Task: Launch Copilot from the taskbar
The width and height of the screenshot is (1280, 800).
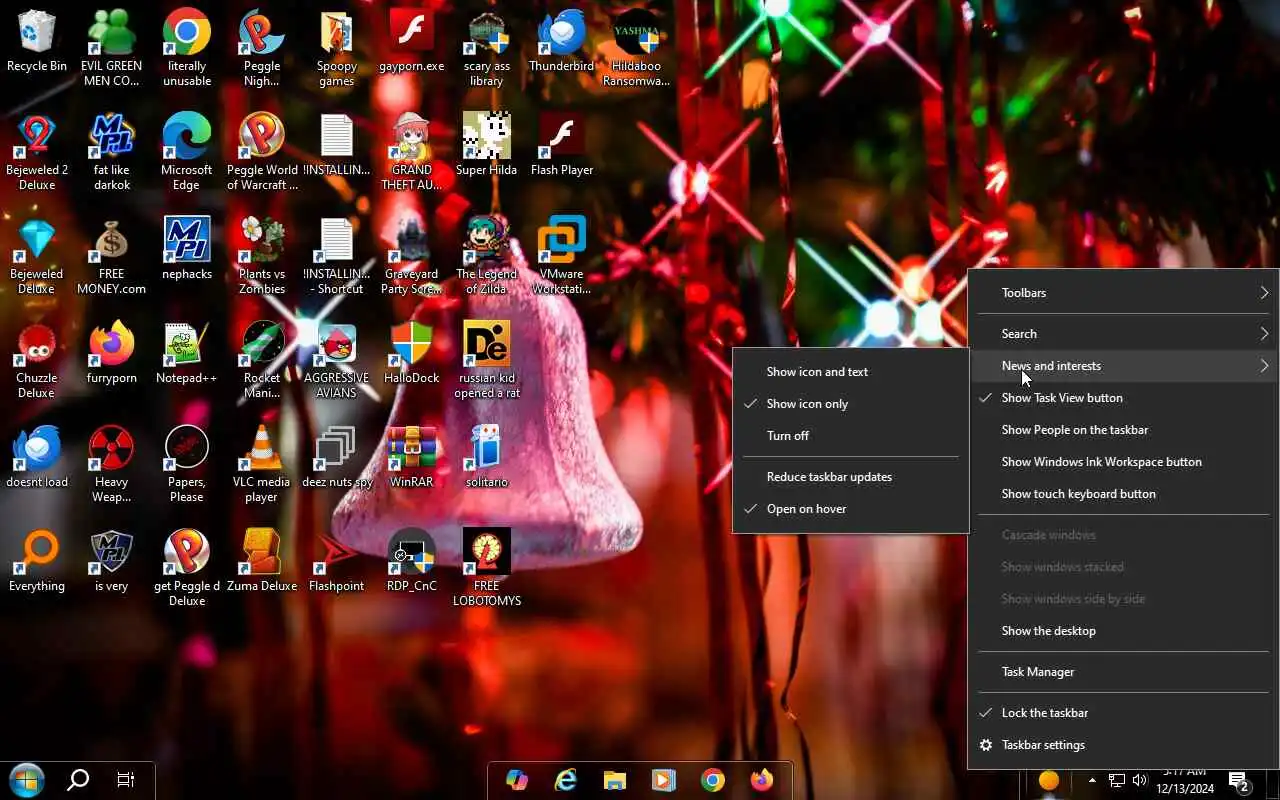Action: tap(517, 780)
